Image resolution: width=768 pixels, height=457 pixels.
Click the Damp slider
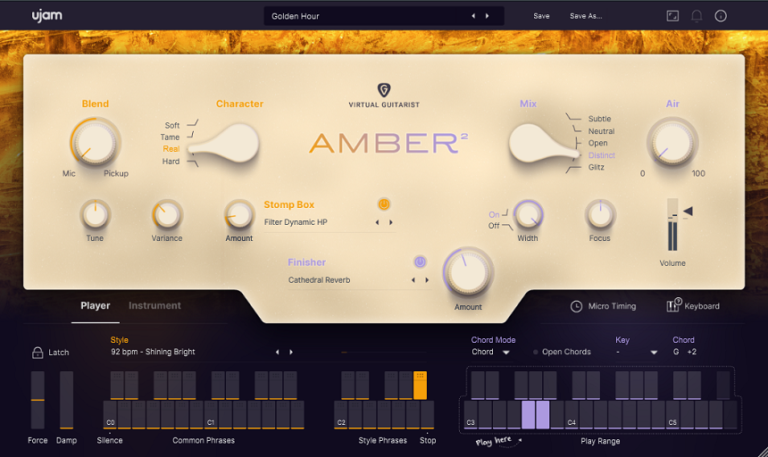click(x=67, y=400)
